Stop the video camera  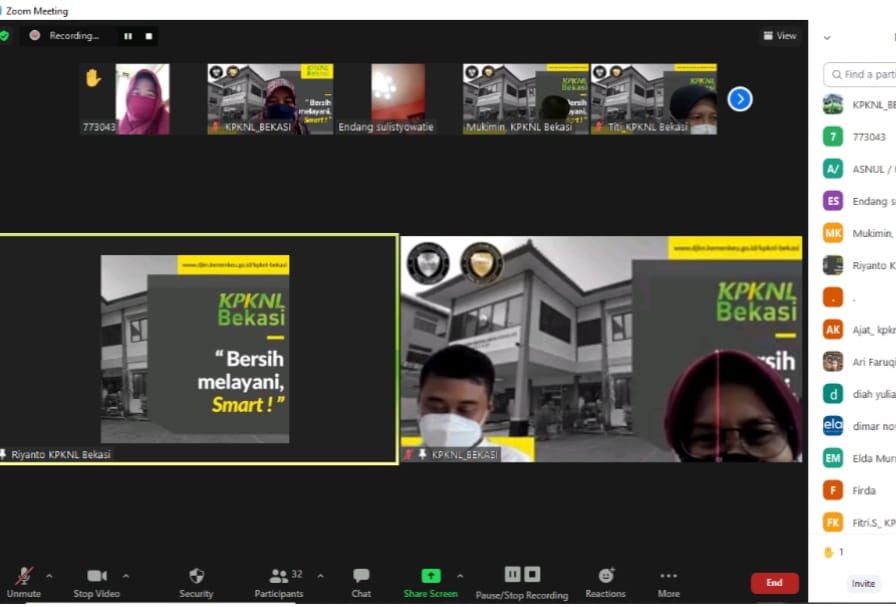click(x=96, y=580)
